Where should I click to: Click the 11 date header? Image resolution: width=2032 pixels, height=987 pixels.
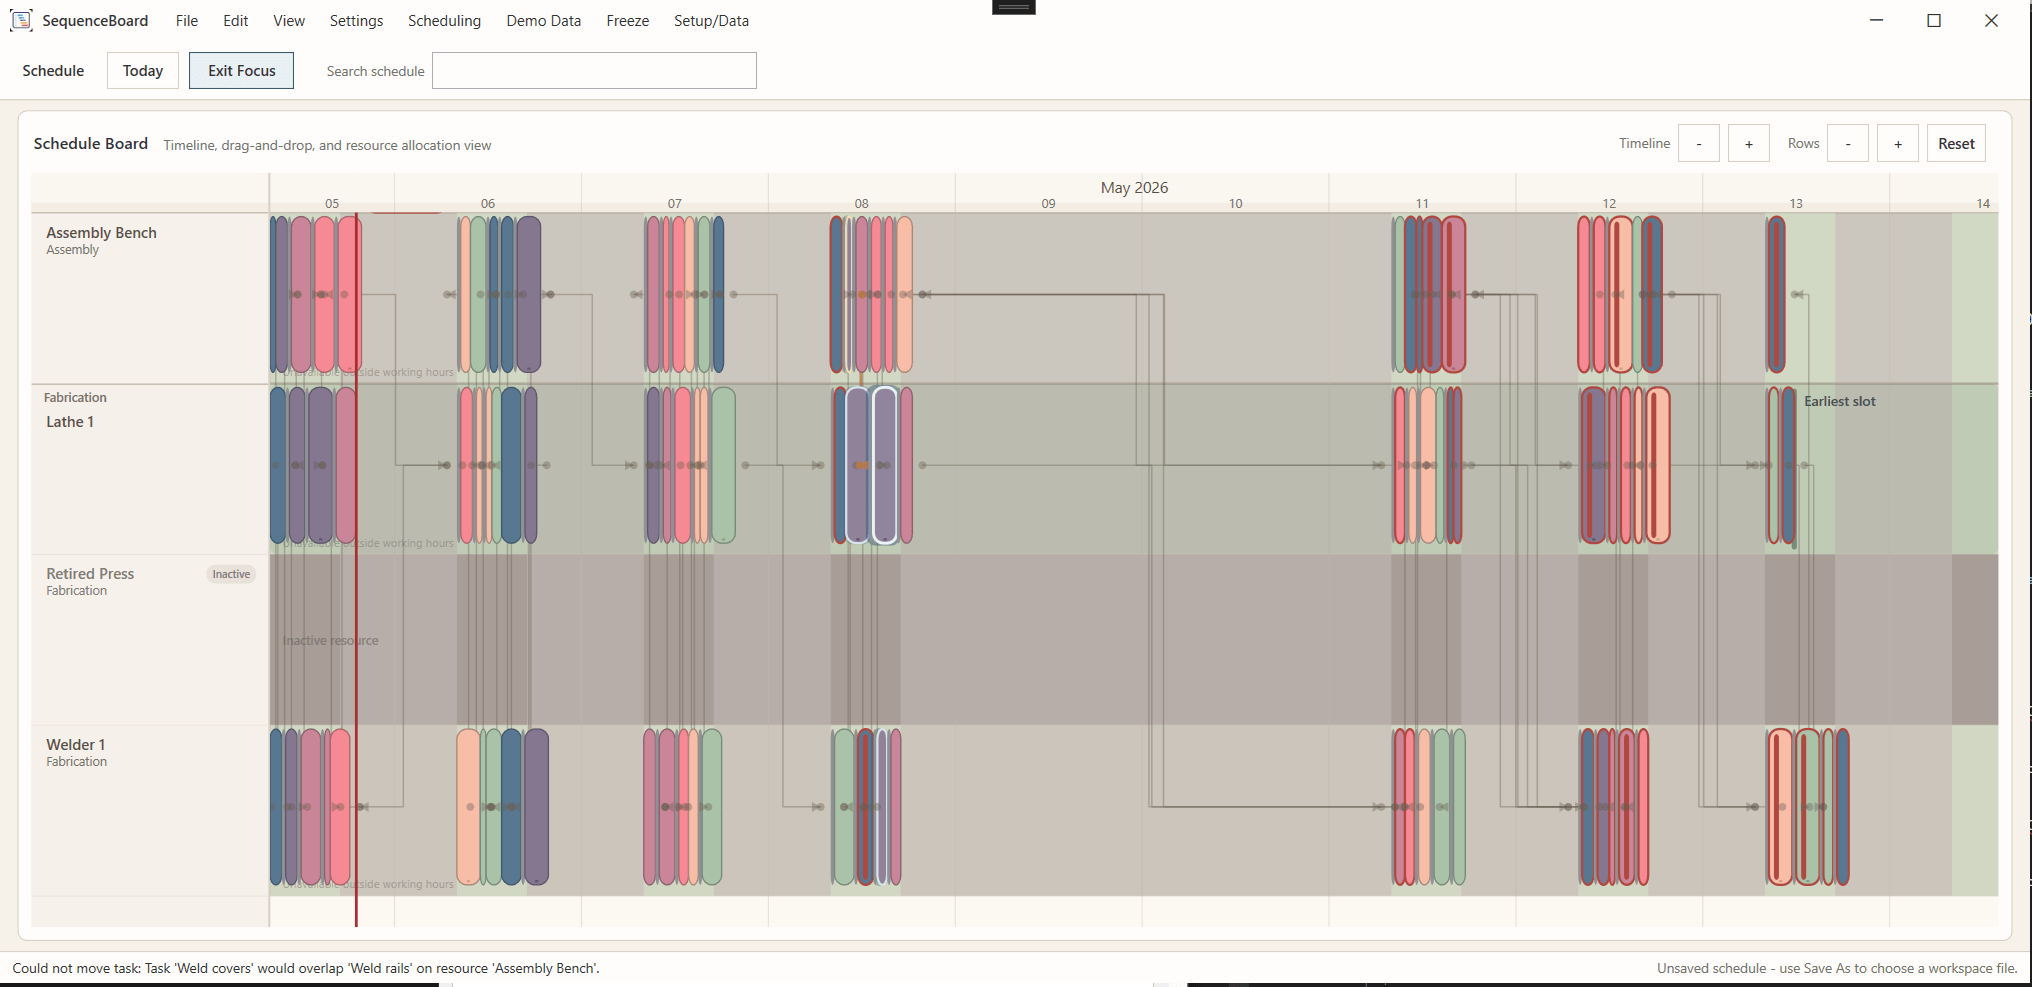(x=1422, y=203)
